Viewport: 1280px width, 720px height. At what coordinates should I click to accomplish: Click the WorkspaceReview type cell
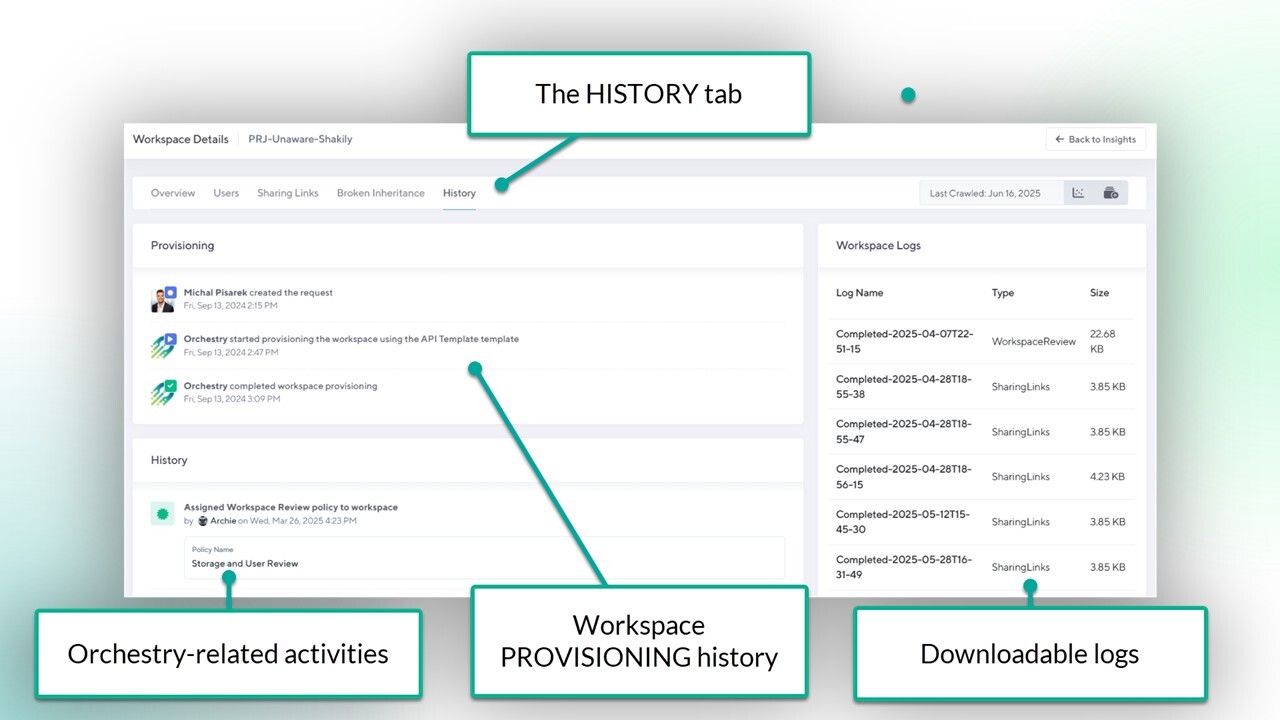(x=1034, y=342)
